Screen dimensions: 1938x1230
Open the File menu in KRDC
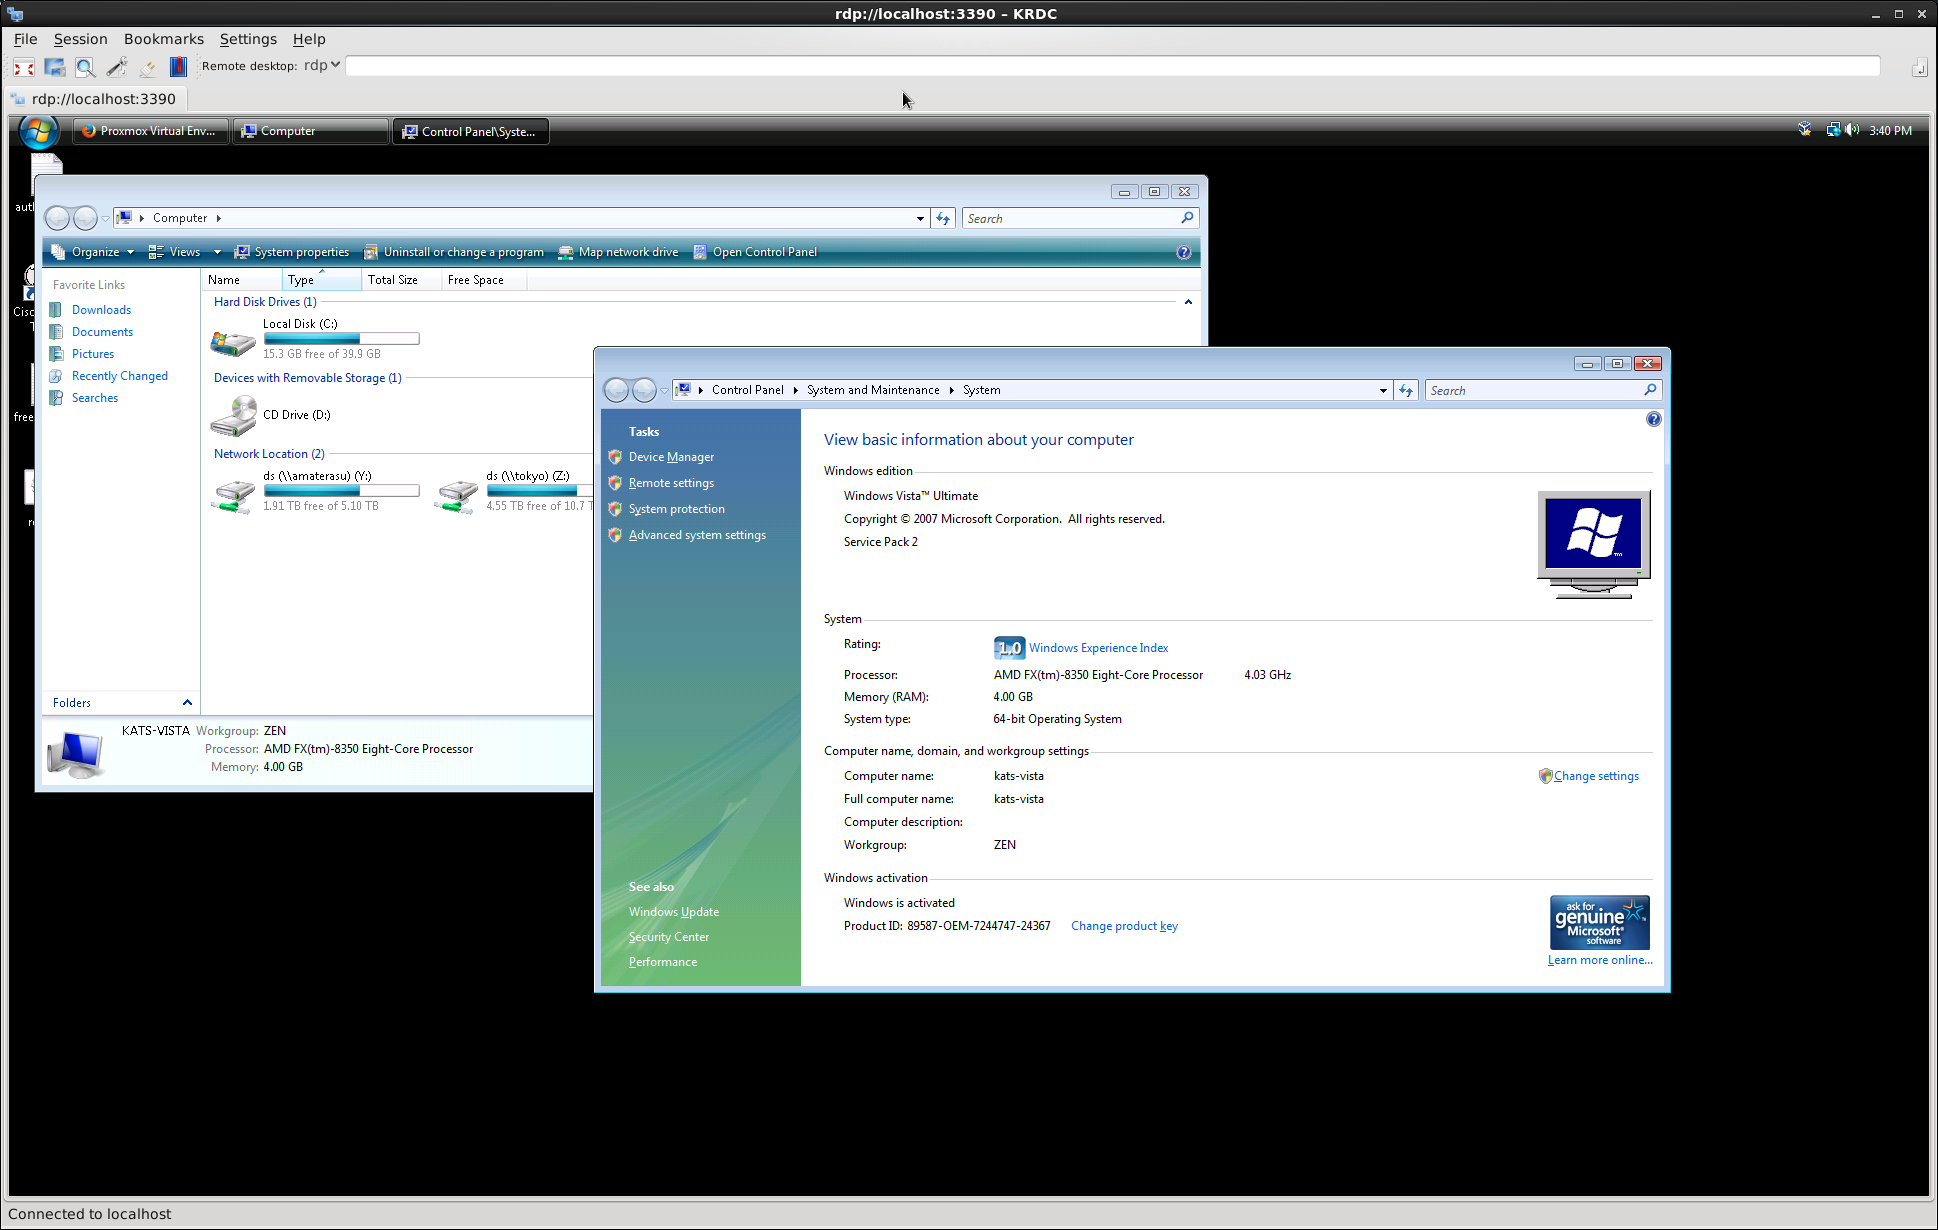pyautogui.click(x=26, y=39)
